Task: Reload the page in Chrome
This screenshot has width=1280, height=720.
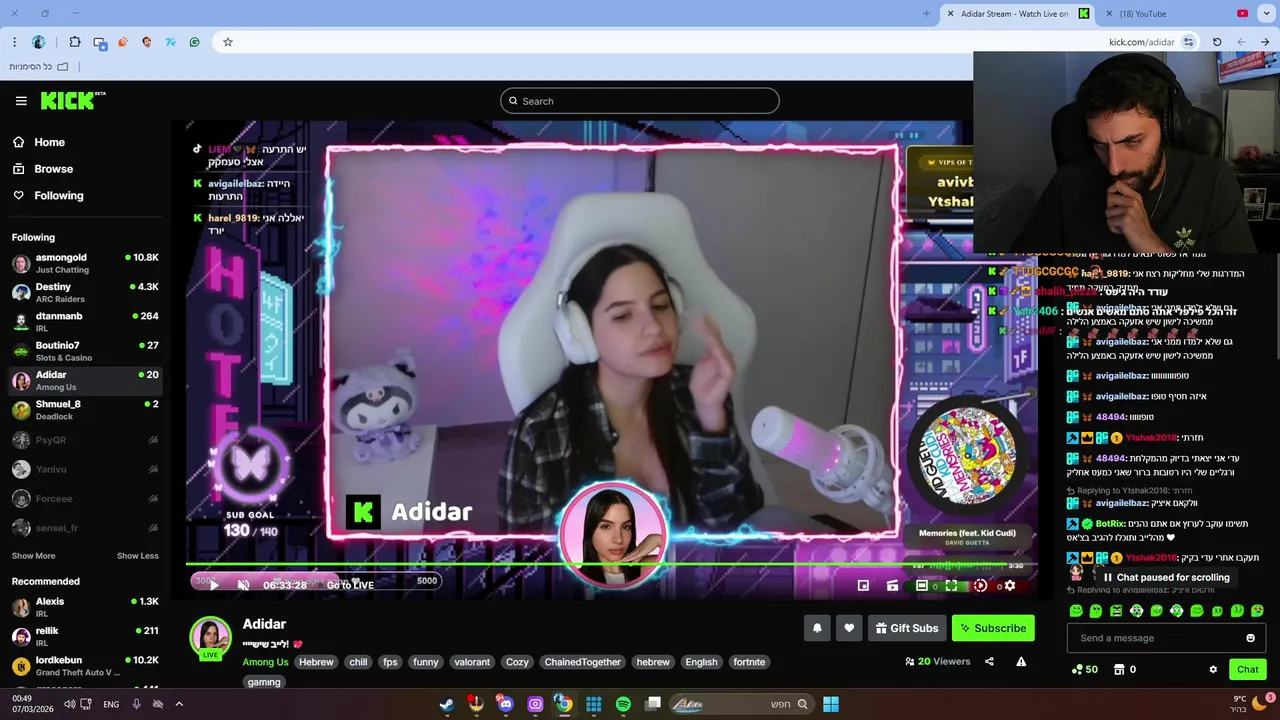Action: tap(1217, 42)
